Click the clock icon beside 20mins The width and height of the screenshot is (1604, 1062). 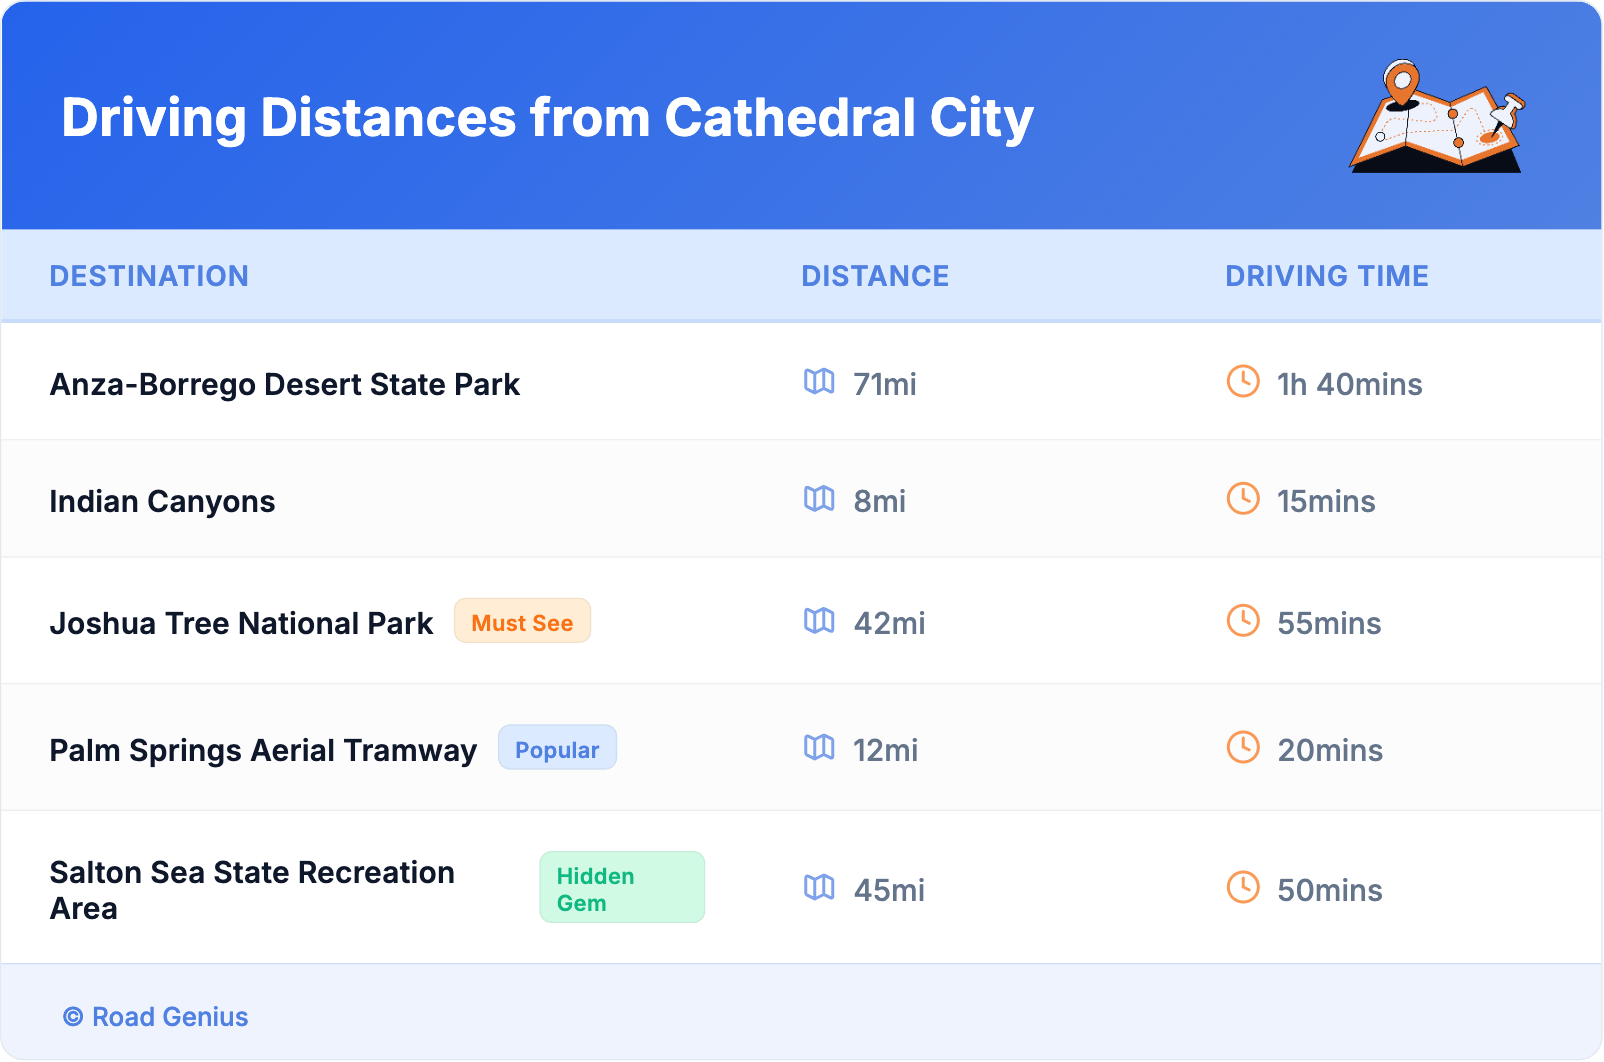click(x=1243, y=748)
